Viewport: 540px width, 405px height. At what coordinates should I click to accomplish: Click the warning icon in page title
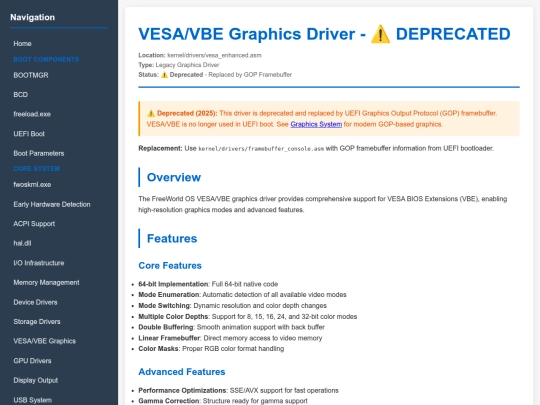point(380,34)
